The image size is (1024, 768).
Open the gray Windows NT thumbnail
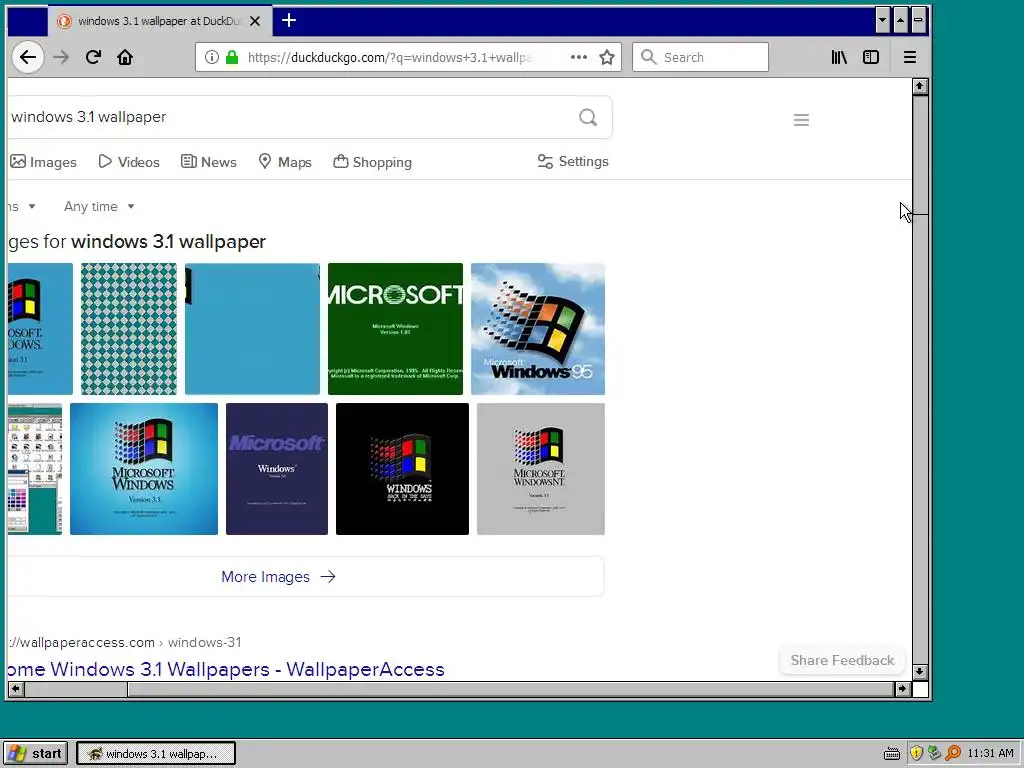click(541, 469)
